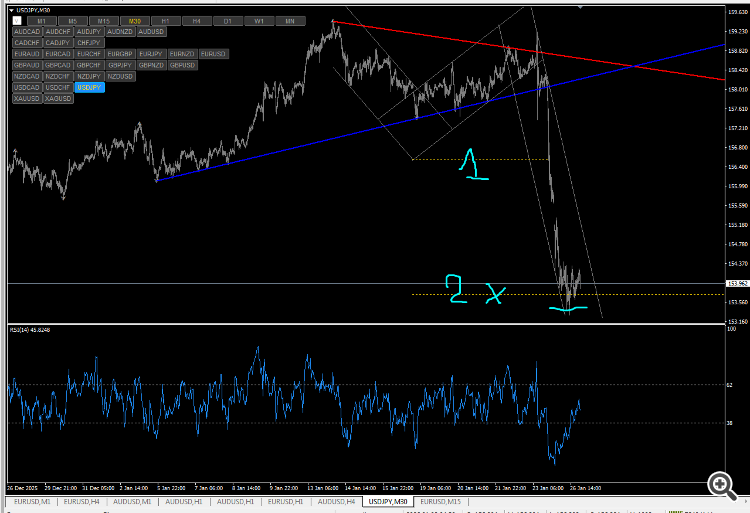Screen dimensions: 750x513
Task: Load the EURGBP symbol
Action: [120, 54]
